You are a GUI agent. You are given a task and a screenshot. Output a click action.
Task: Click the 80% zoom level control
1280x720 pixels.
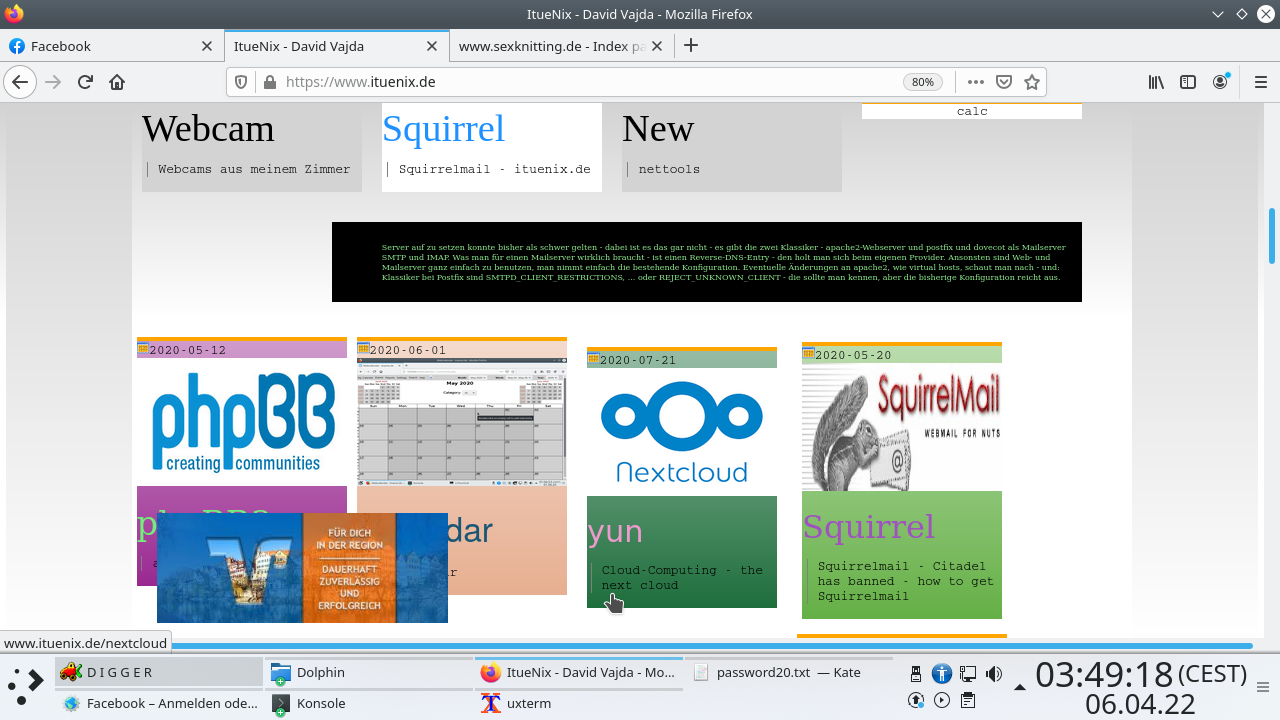click(x=922, y=82)
